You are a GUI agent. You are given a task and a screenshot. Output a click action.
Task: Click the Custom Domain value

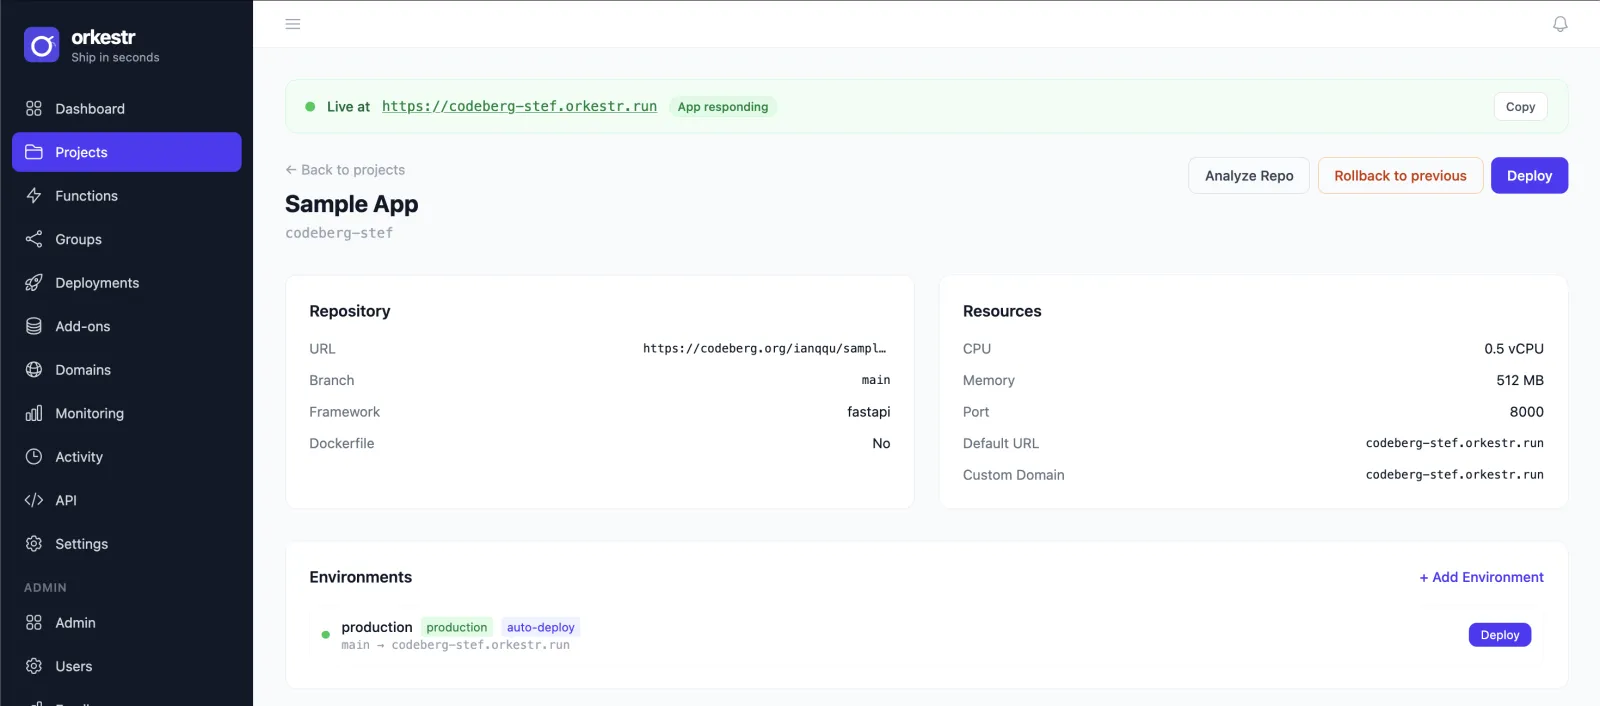point(1455,475)
